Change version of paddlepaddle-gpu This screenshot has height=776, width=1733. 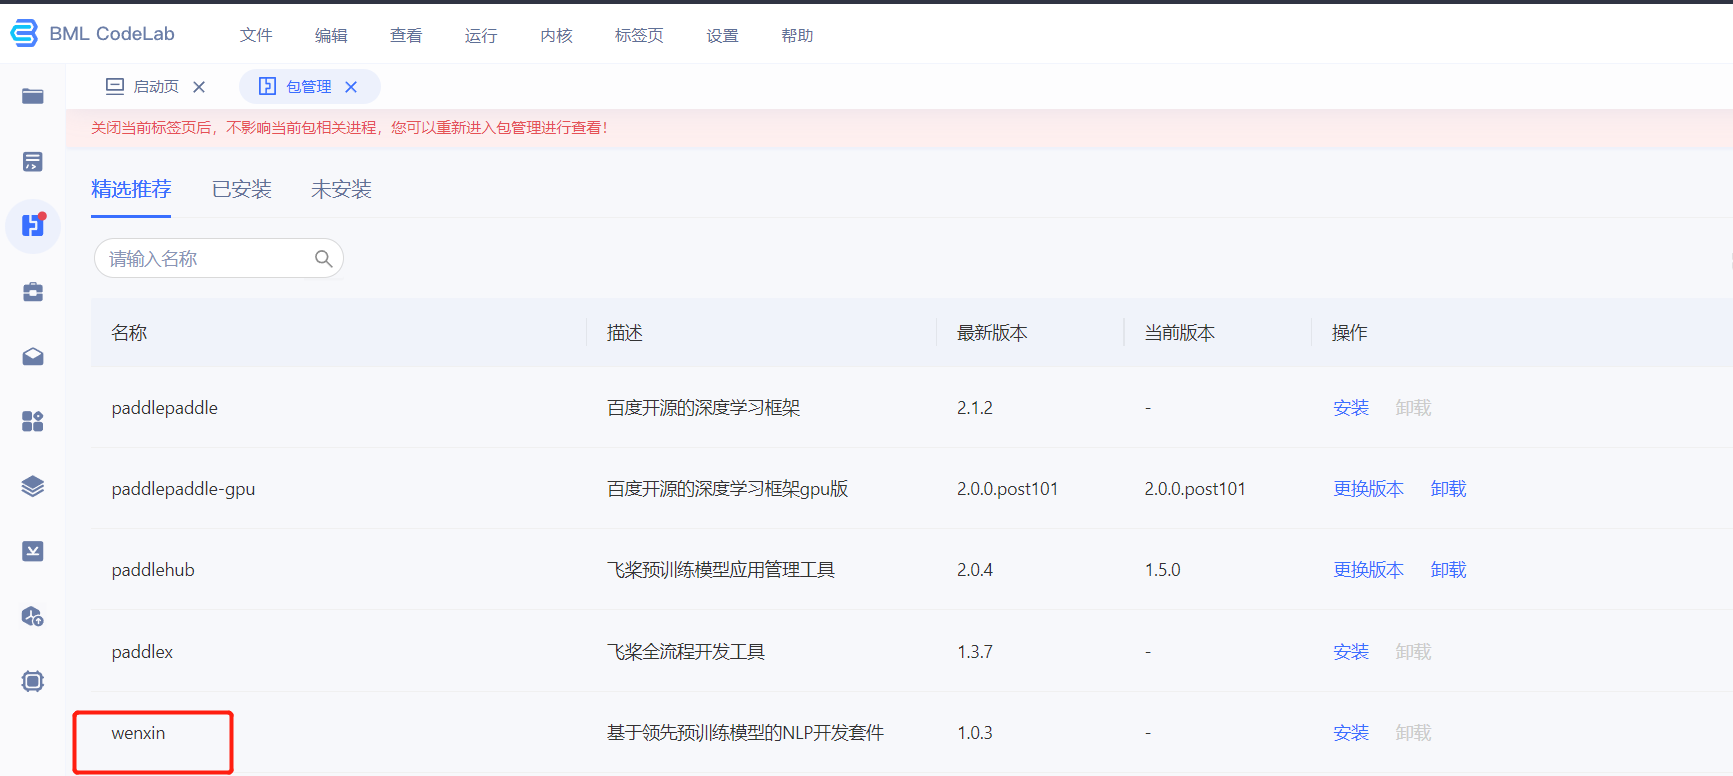1368,489
